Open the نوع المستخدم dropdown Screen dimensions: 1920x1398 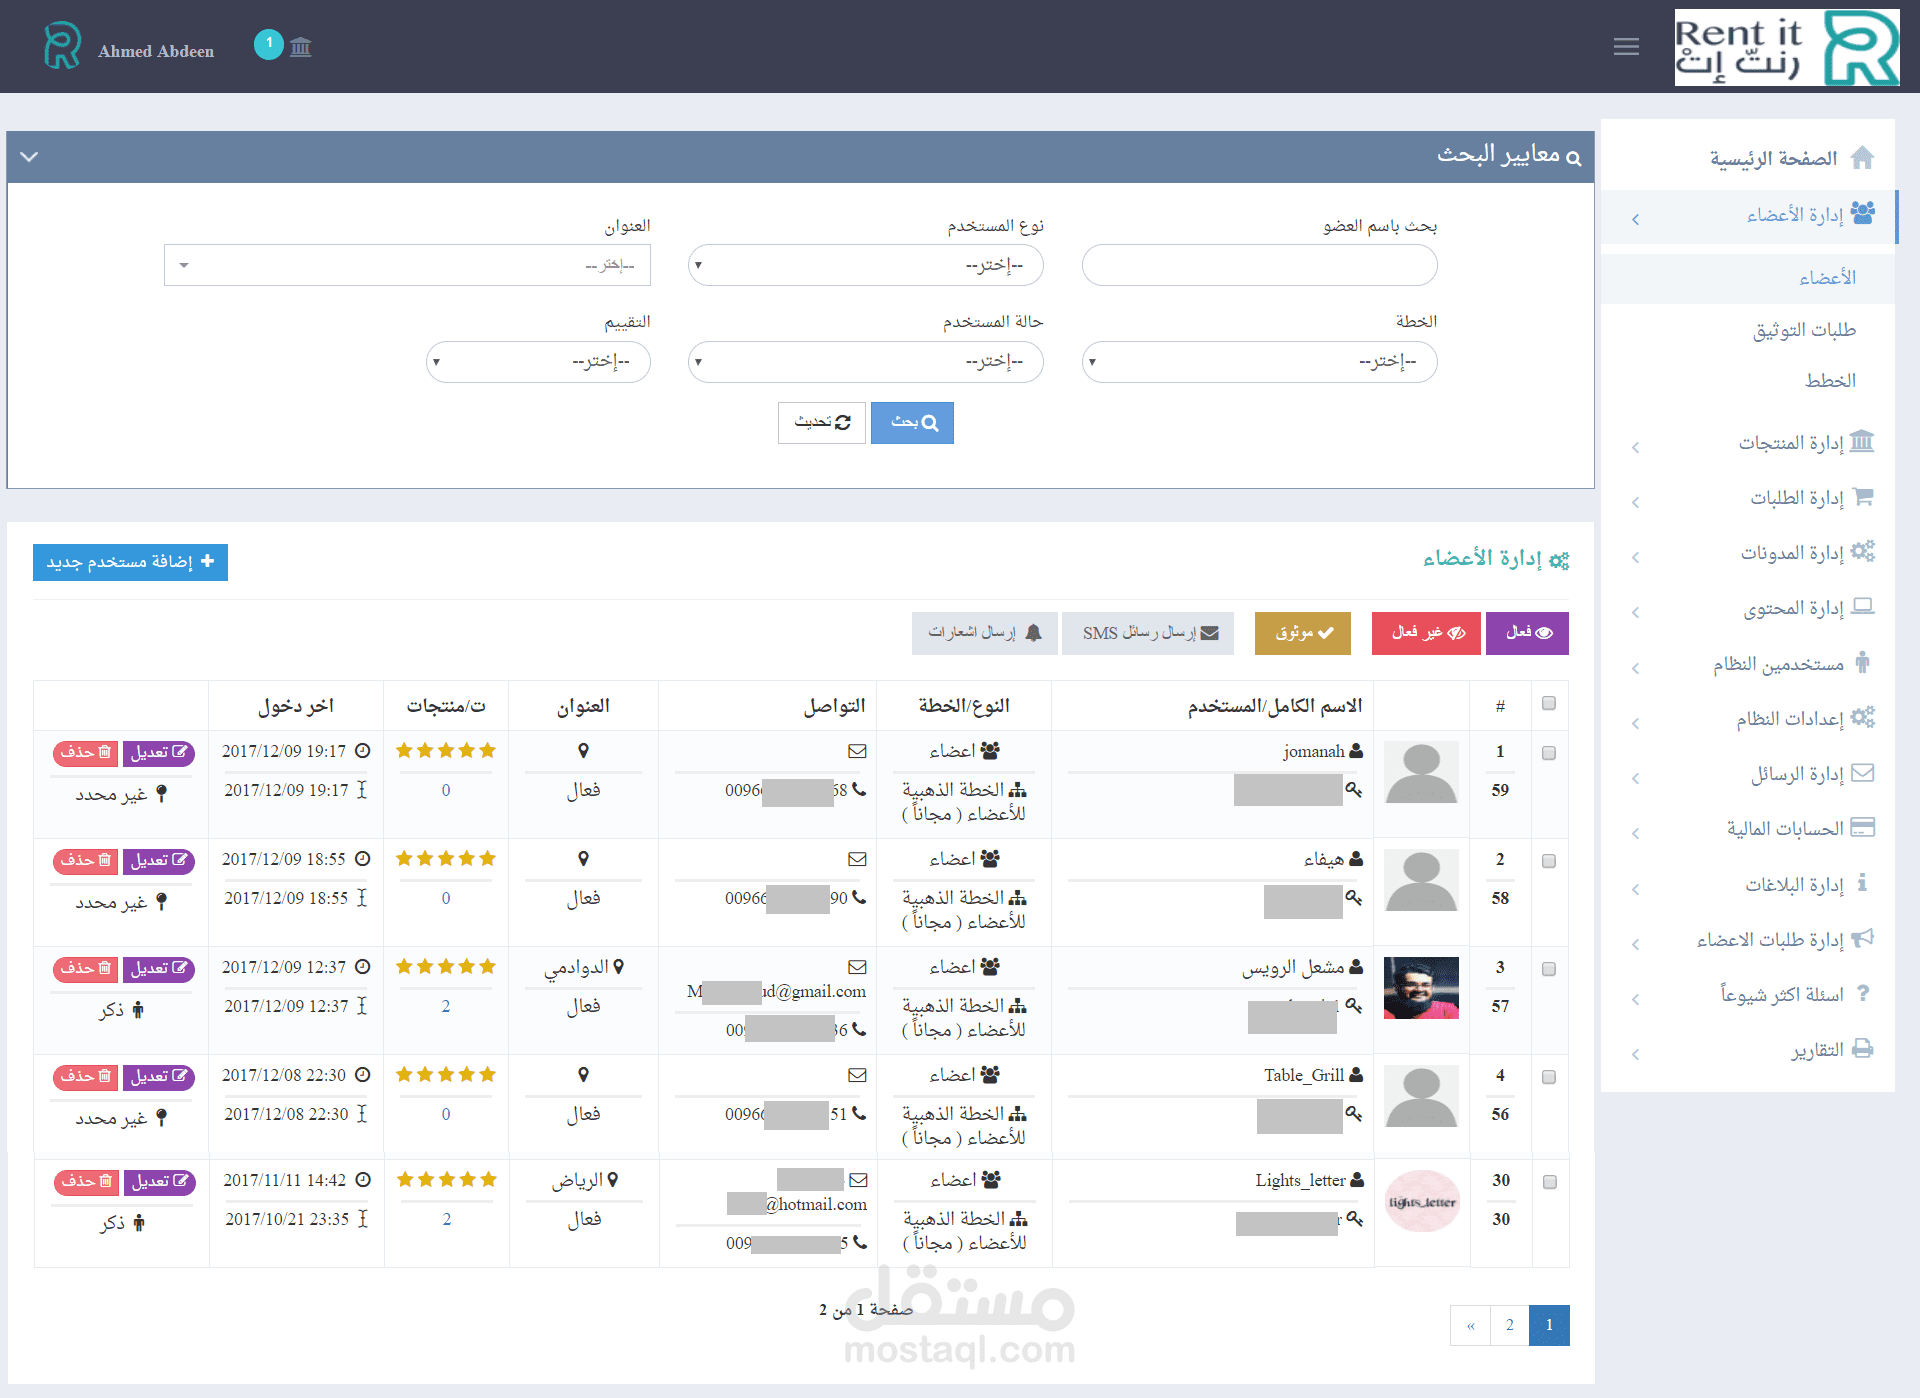[x=865, y=266]
